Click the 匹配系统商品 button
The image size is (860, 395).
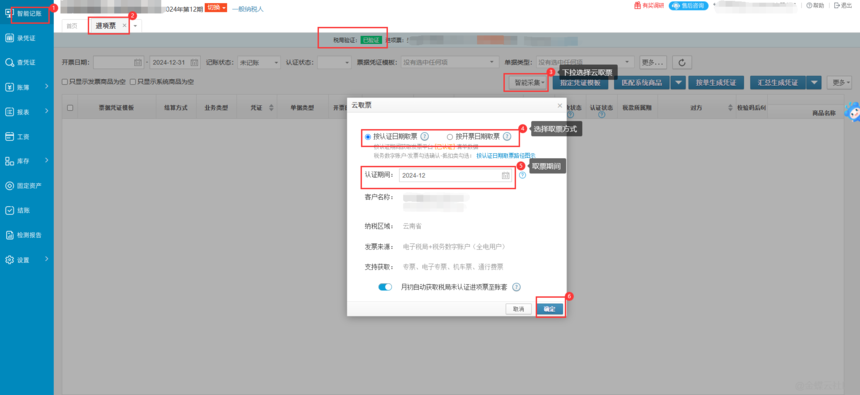(641, 83)
